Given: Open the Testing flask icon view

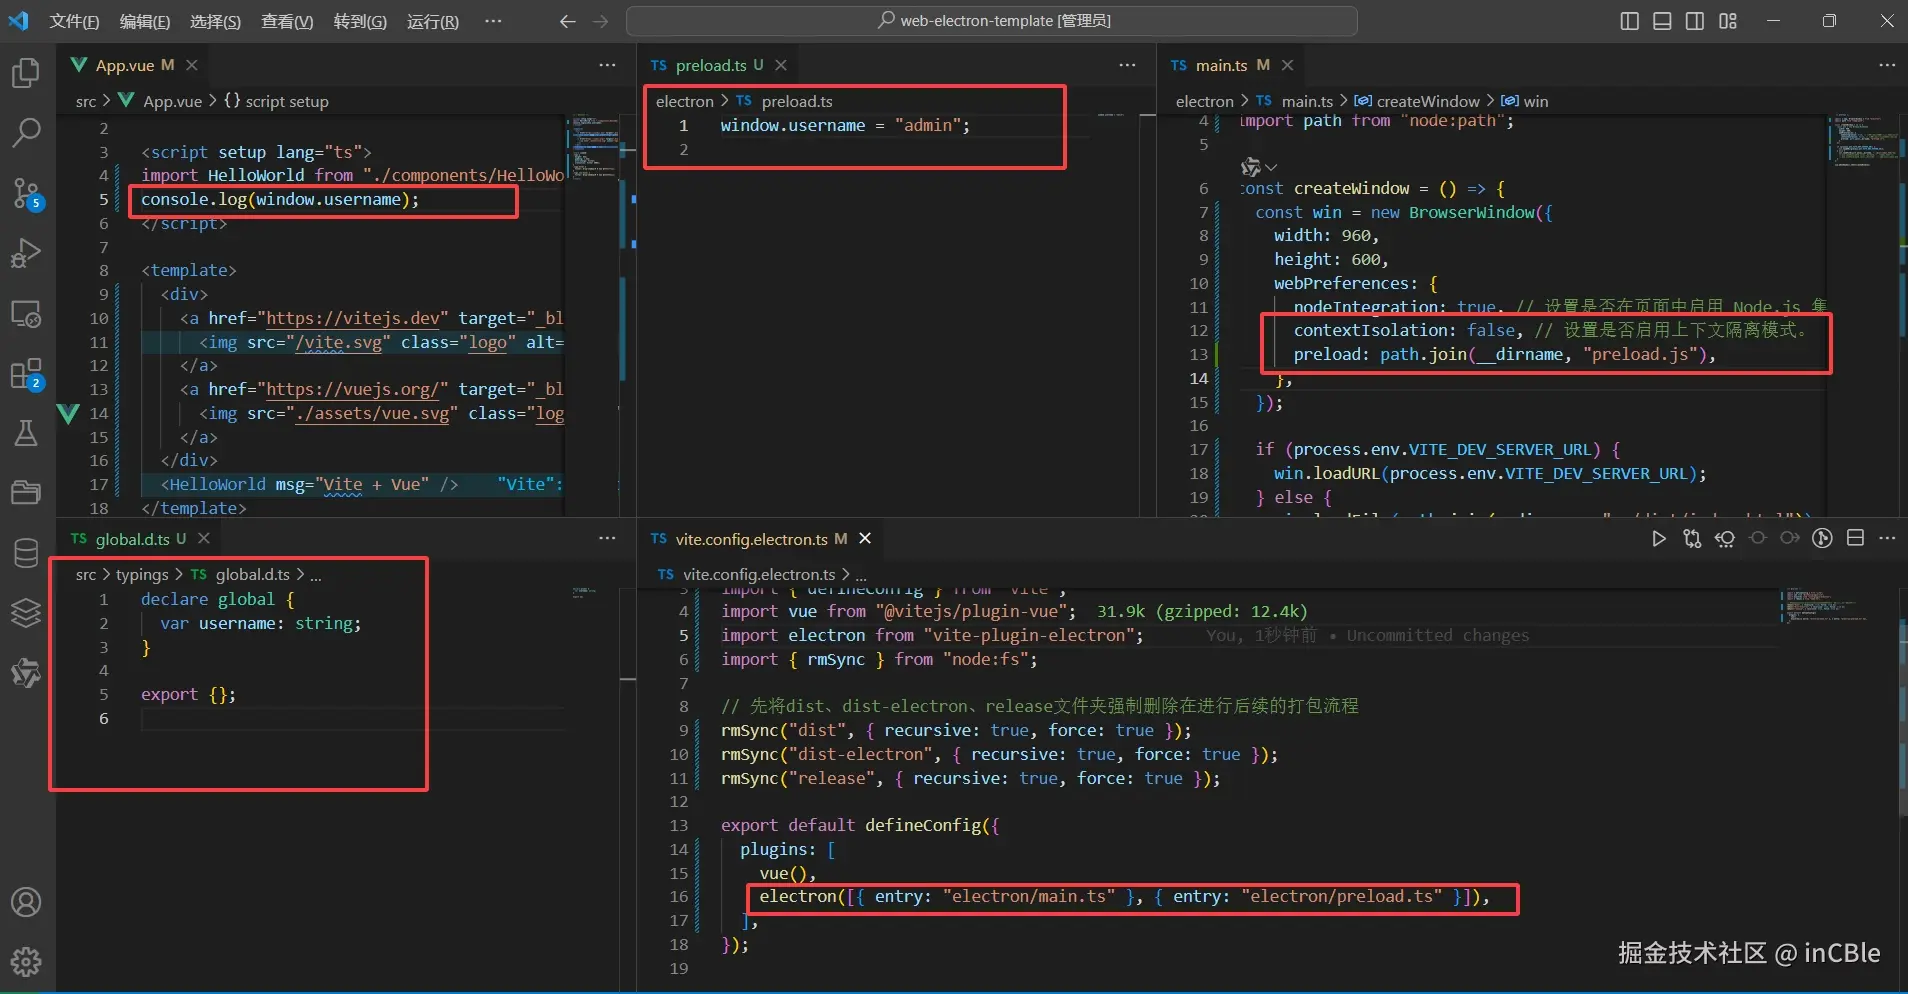Looking at the screenshot, I should pyautogui.click(x=26, y=433).
